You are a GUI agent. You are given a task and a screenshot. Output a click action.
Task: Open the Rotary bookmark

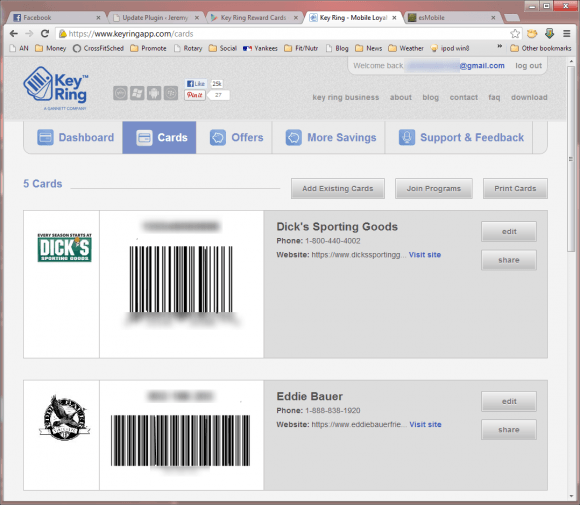pos(188,48)
